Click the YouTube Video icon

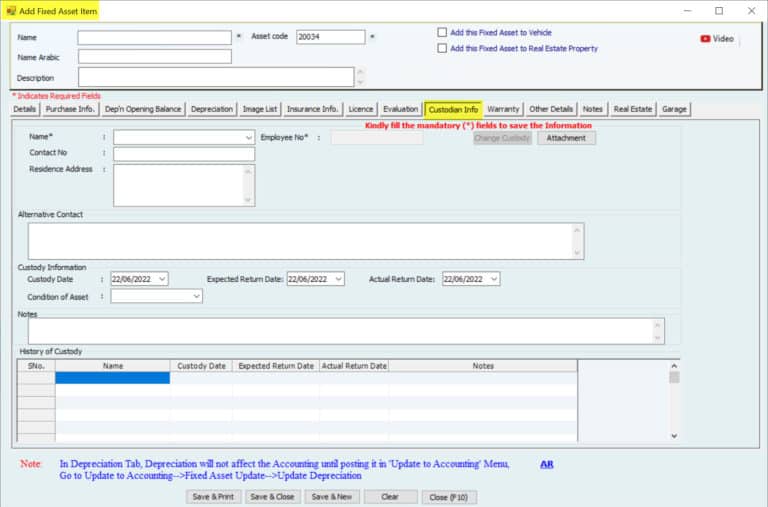[706, 39]
